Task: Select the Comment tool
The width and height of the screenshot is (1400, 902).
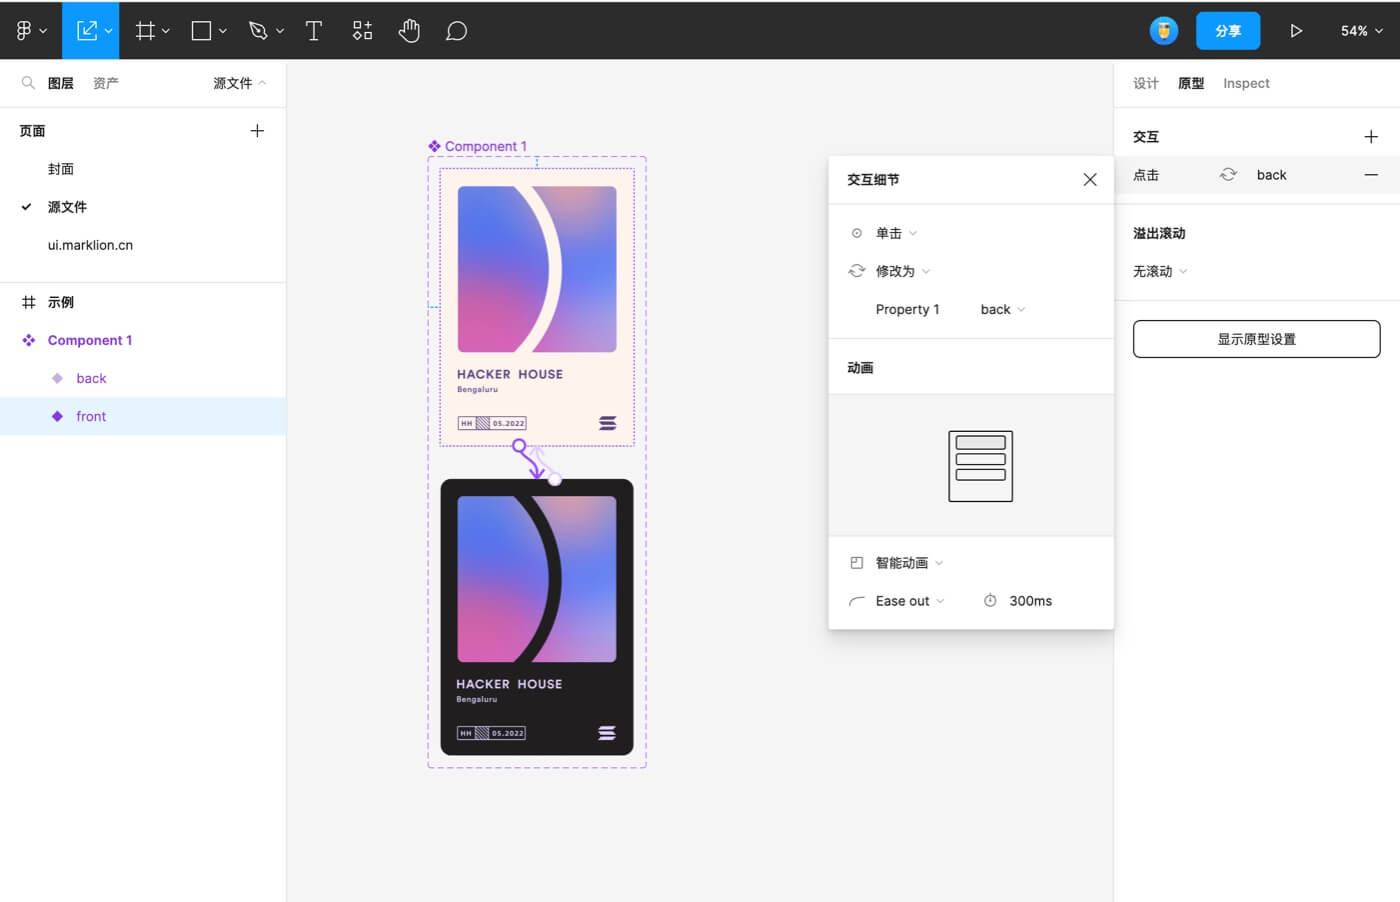Action: 456,31
